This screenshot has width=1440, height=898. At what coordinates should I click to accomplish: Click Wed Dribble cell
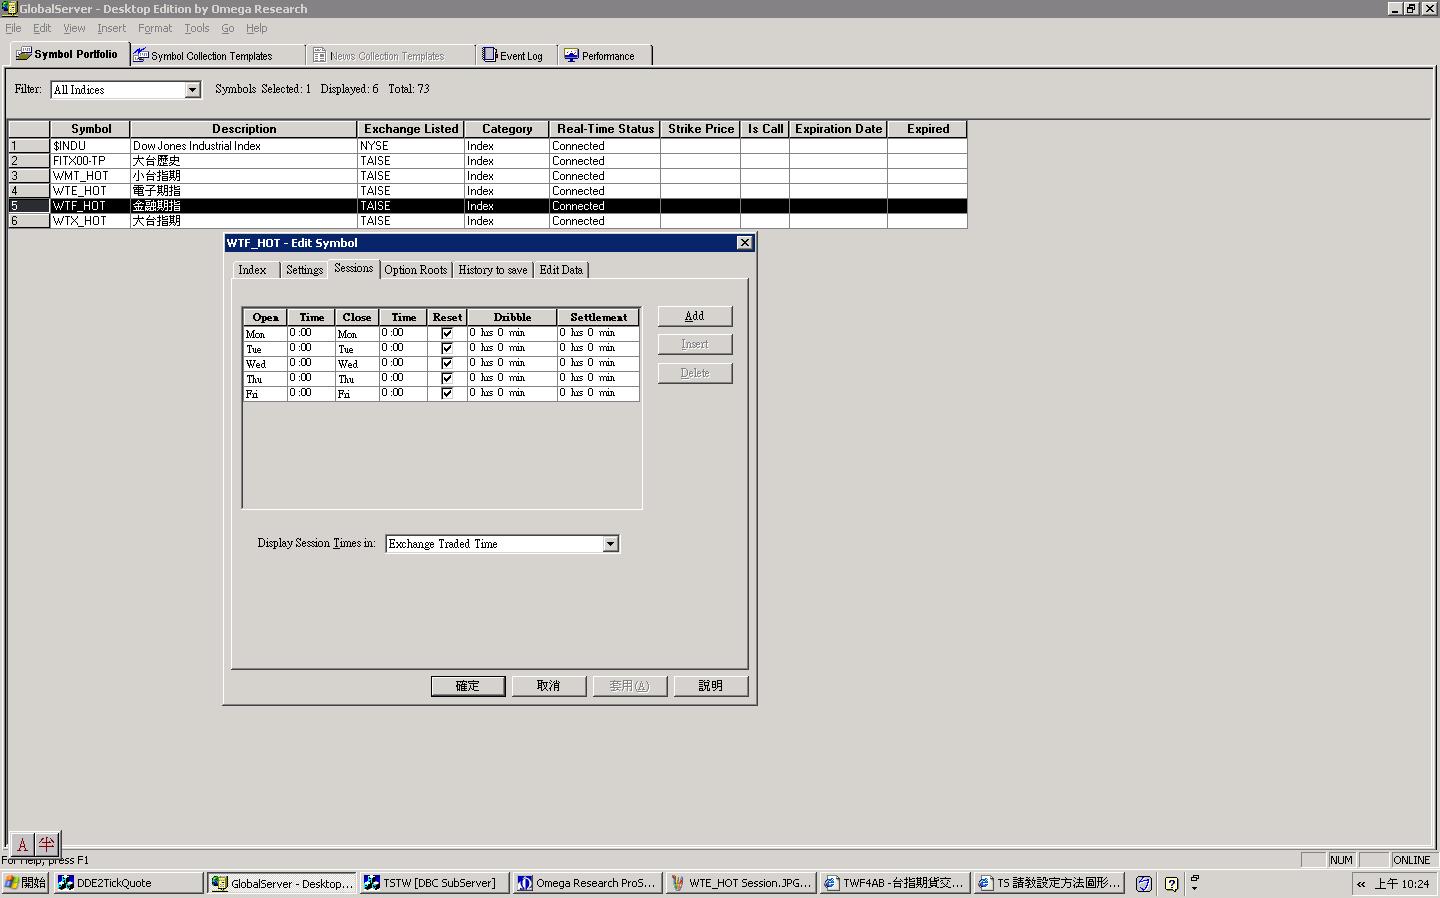(511, 363)
